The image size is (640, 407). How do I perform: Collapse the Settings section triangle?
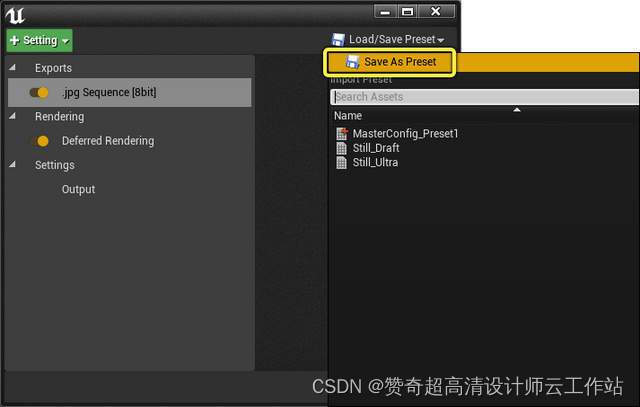(13, 165)
